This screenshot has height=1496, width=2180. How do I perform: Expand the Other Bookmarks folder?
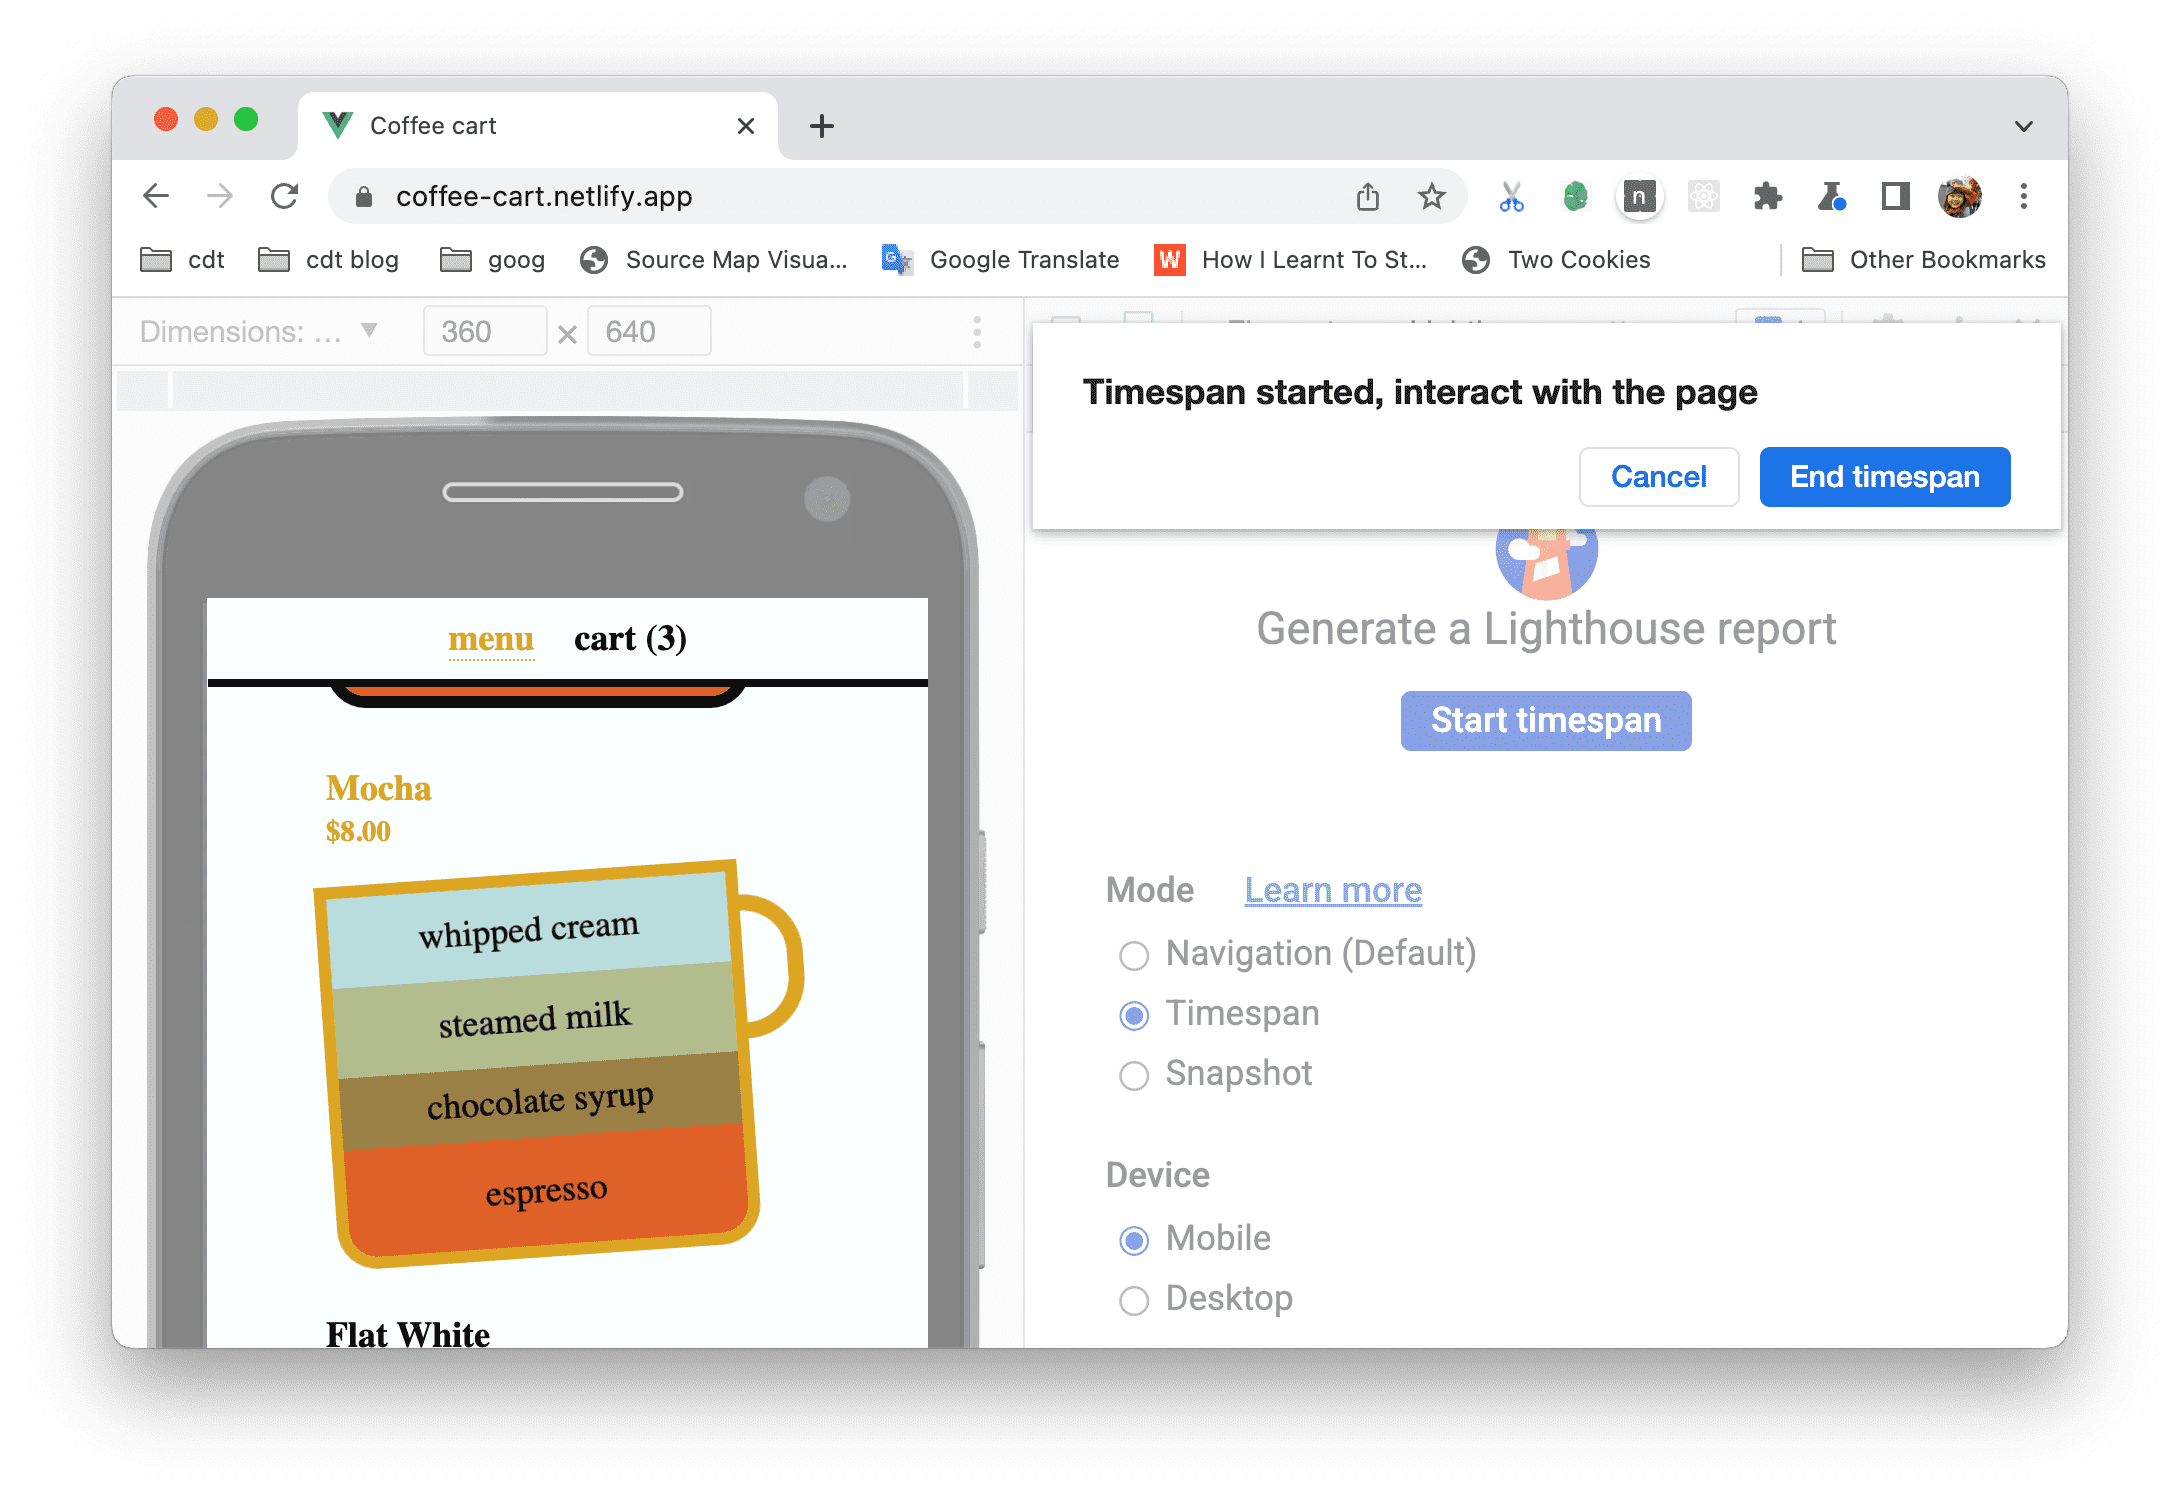[1932, 260]
